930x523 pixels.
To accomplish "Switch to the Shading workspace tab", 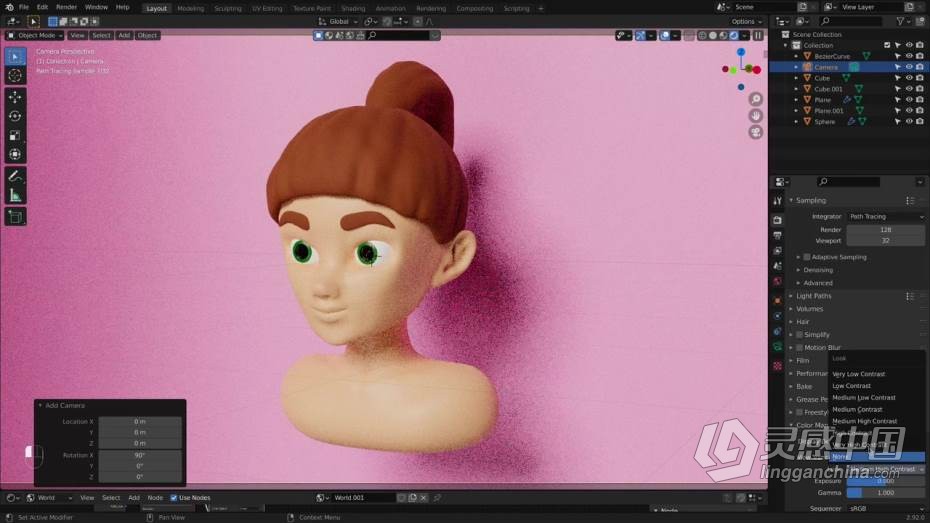I will [x=353, y=9].
